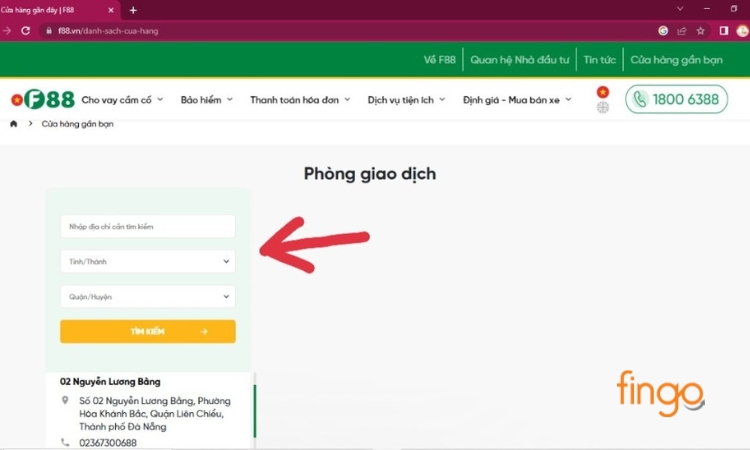The image size is (750, 450).
Task: Expand the Bảo hiểm menu
Action: point(207,100)
